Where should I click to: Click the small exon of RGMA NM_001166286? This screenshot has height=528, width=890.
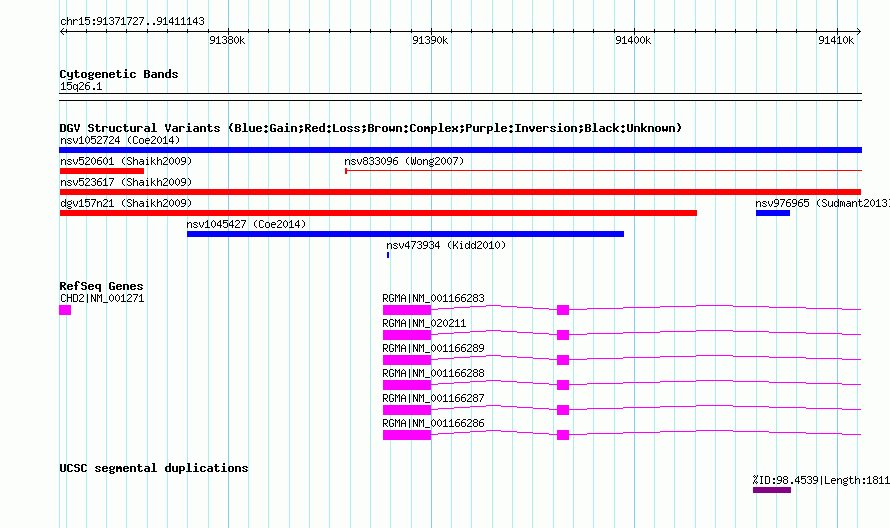click(563, 435)
